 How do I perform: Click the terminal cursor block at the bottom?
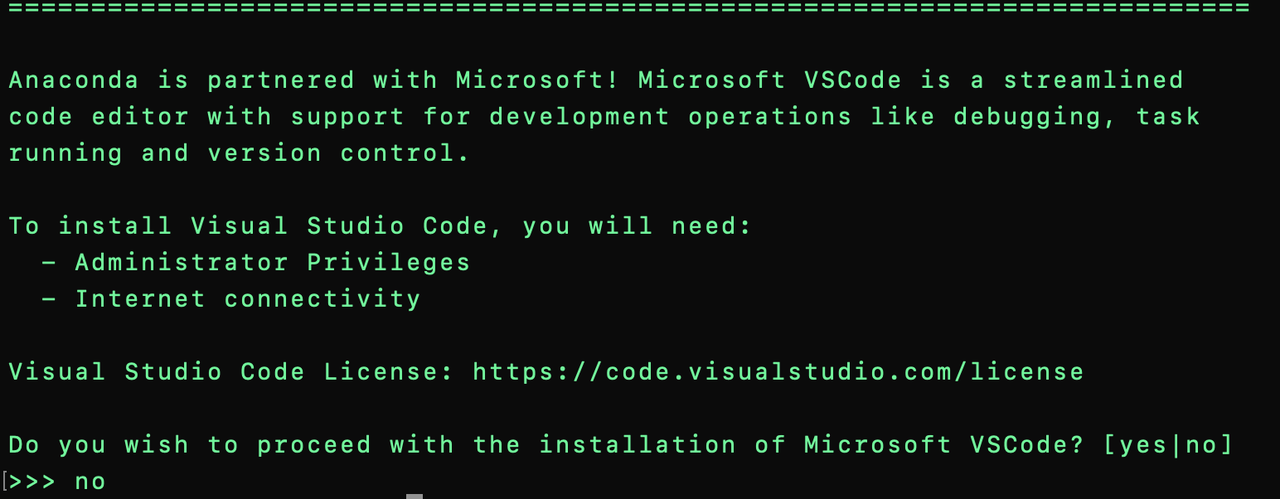414,495
